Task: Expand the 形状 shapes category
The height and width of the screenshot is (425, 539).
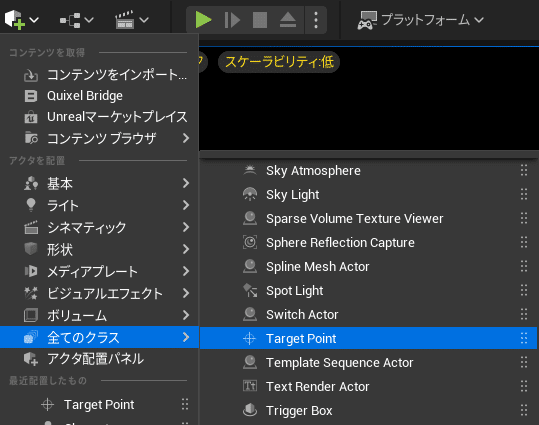Action: [x=99, y=249]
